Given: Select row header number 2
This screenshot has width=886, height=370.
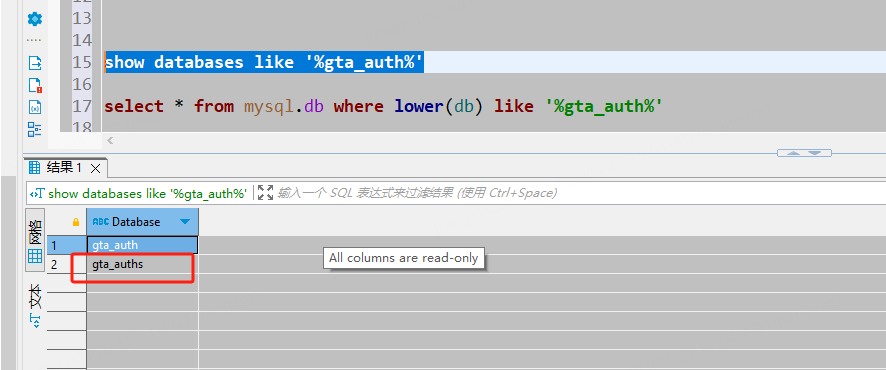Looking at the screenshot, I should [66, 264].
